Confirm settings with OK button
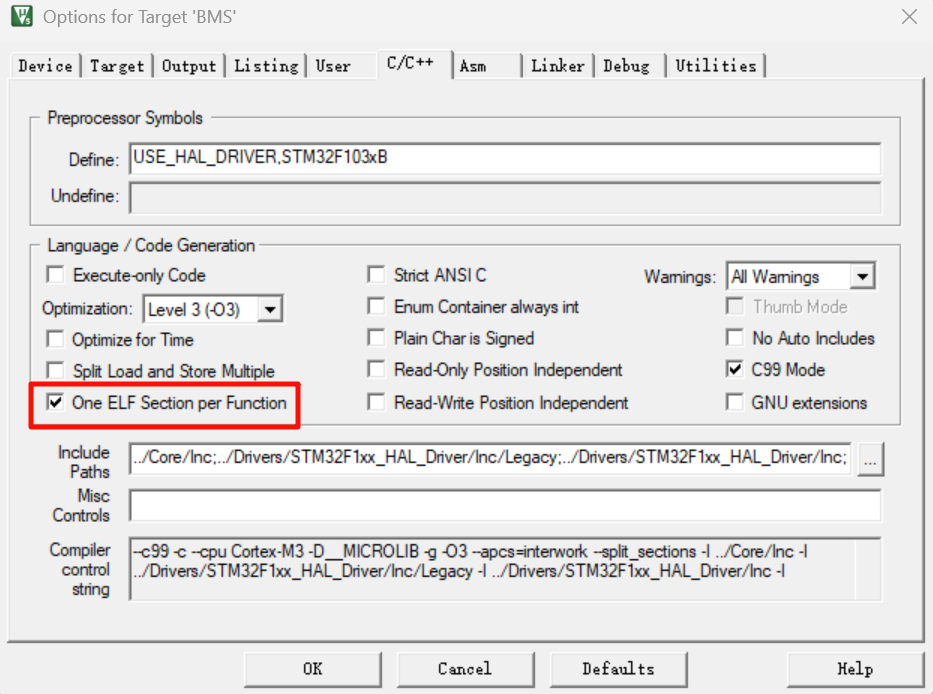 click(x=313, y=669)
